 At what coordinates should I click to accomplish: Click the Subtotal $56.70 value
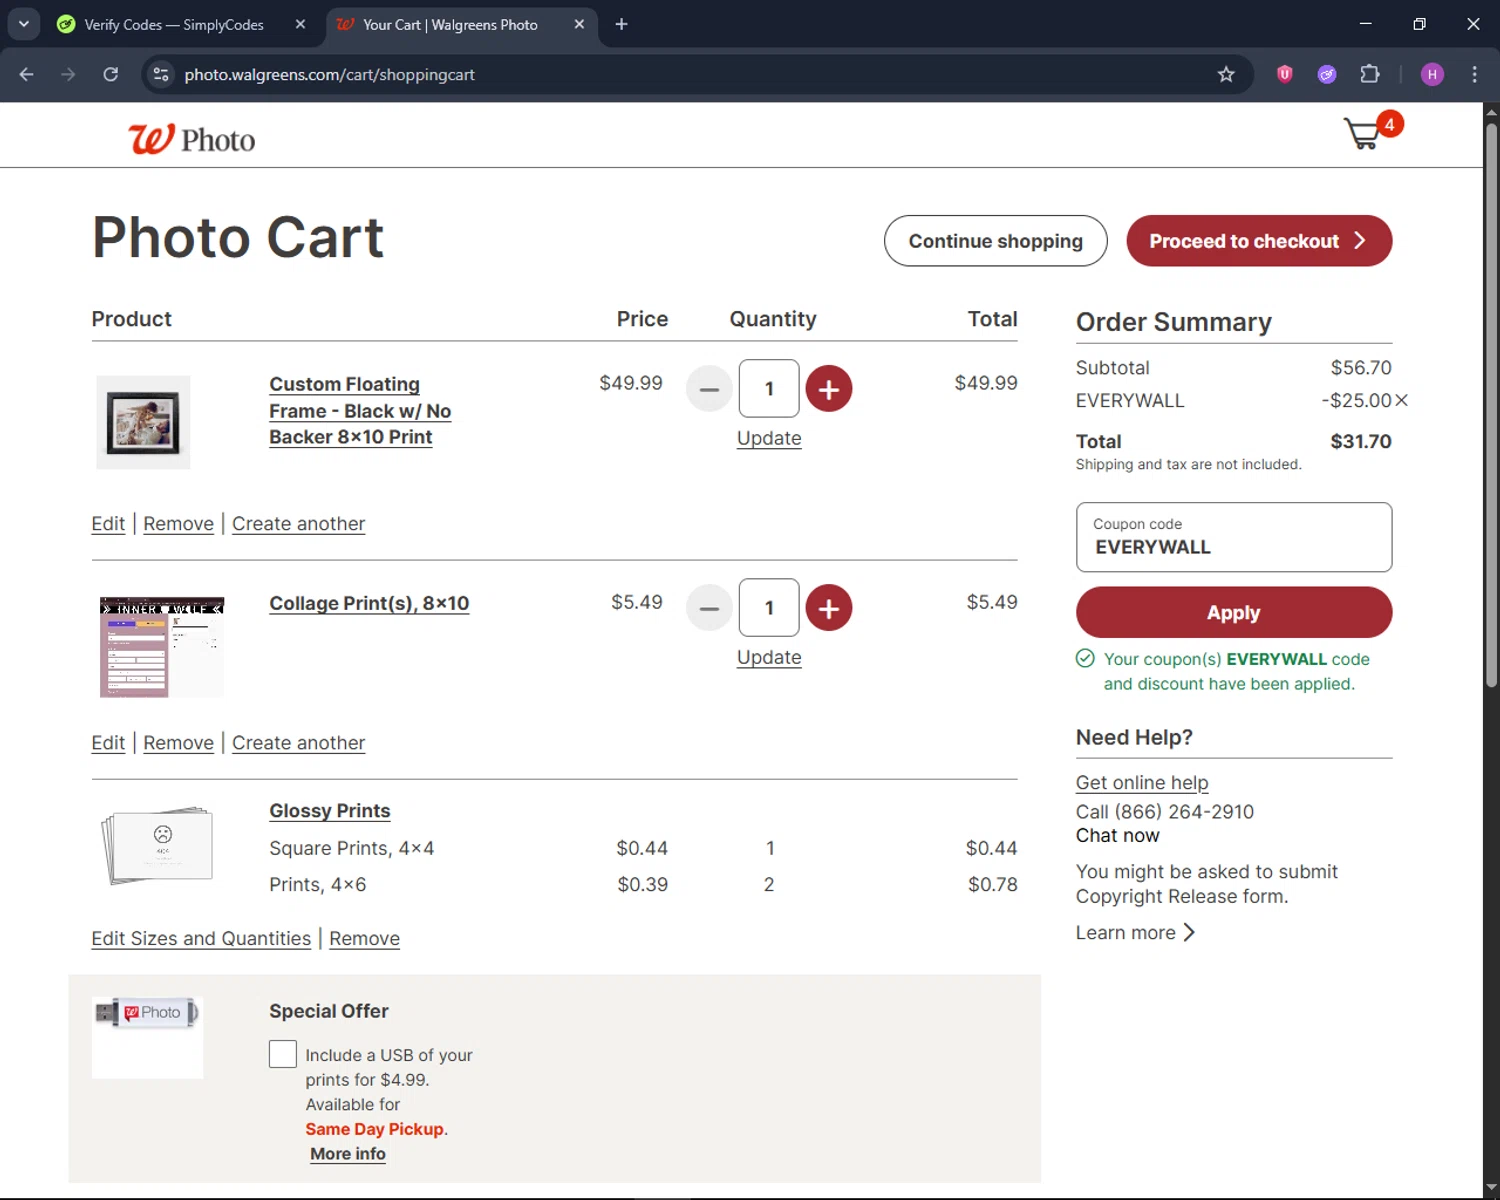[1360, 368]
